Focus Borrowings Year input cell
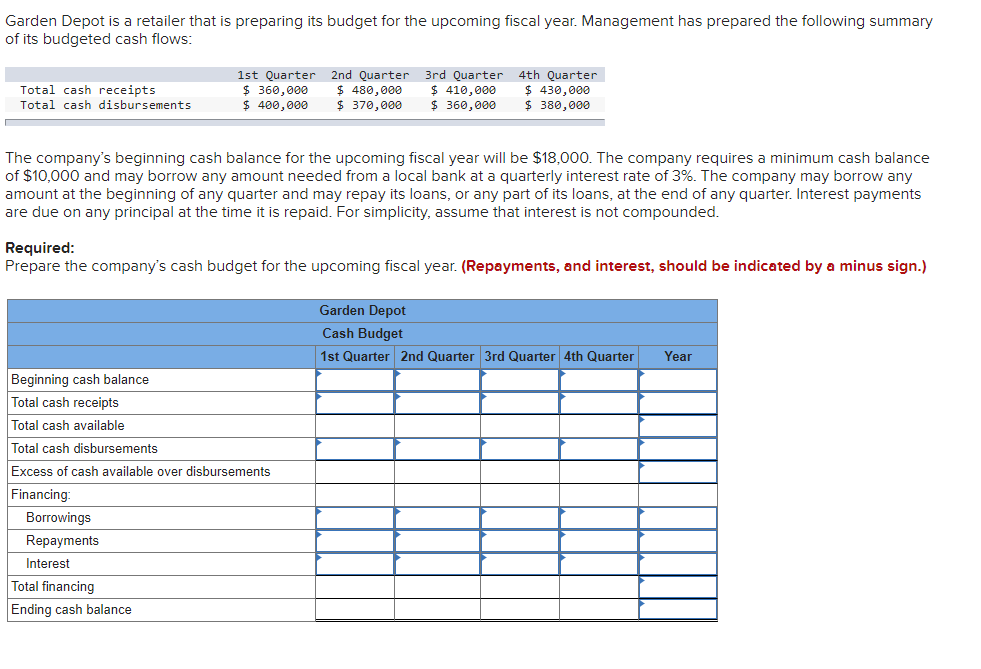This screenshot has width=981, height=669. 678,518
